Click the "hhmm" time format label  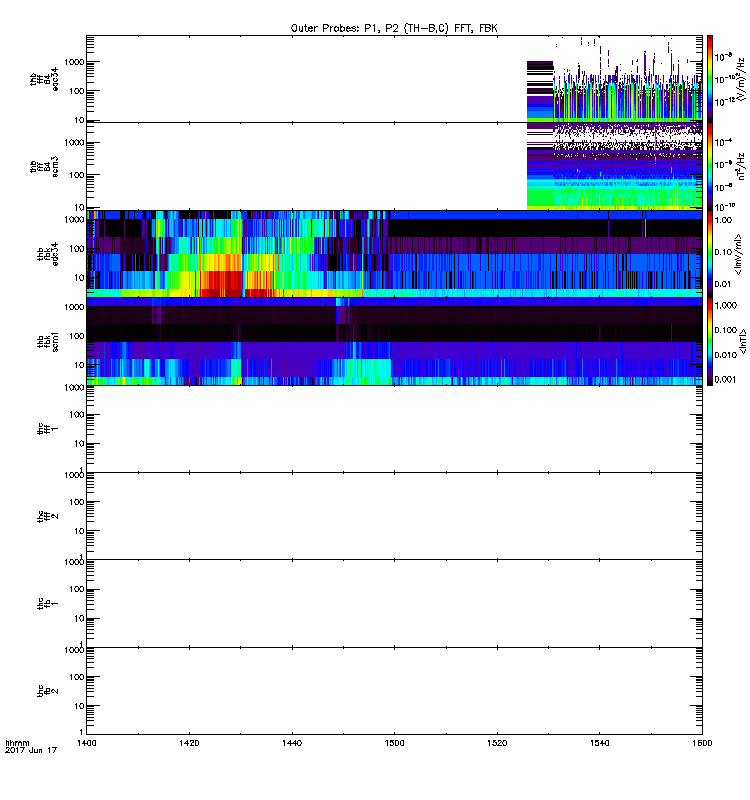(17, 743)
